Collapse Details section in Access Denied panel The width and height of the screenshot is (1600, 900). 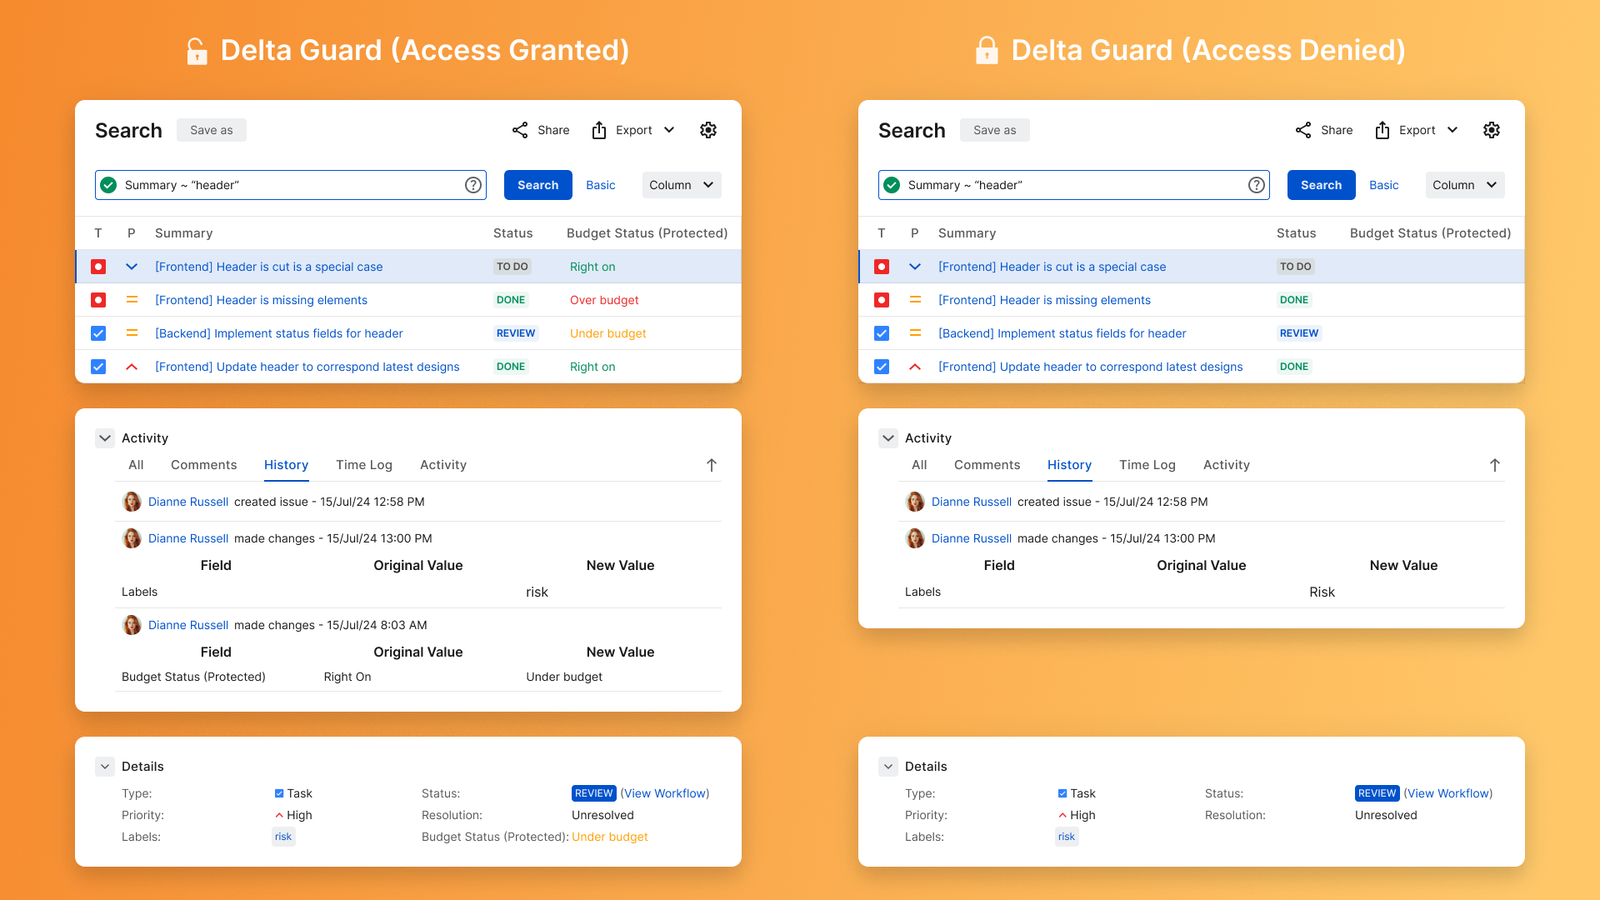pos(888,766)
